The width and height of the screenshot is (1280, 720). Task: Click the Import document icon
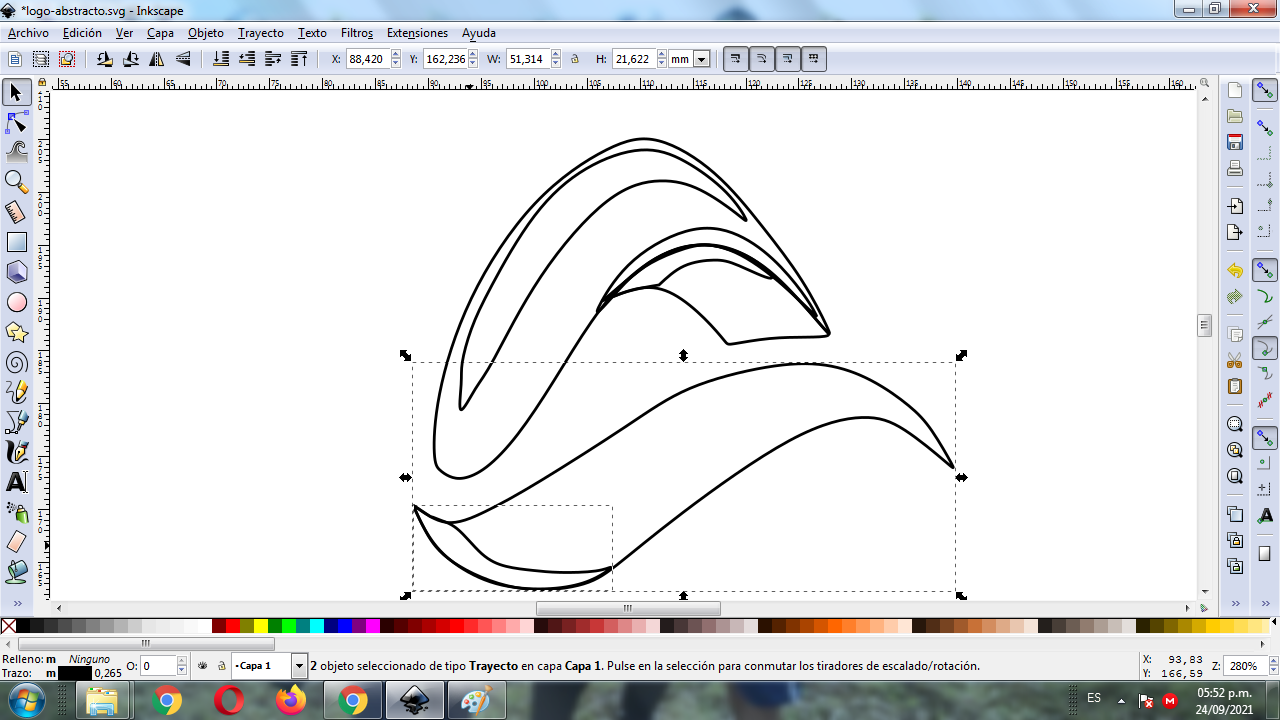click(x=1235, y=206)
